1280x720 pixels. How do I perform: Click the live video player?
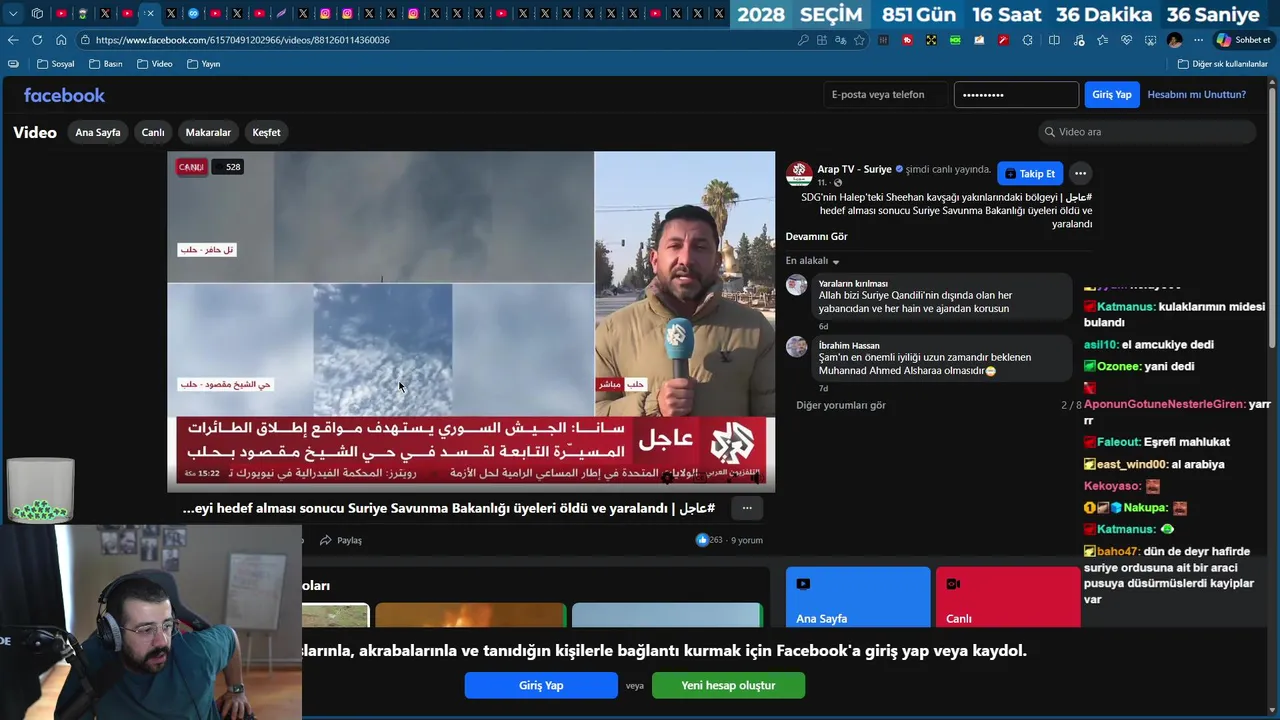(471, 321)
